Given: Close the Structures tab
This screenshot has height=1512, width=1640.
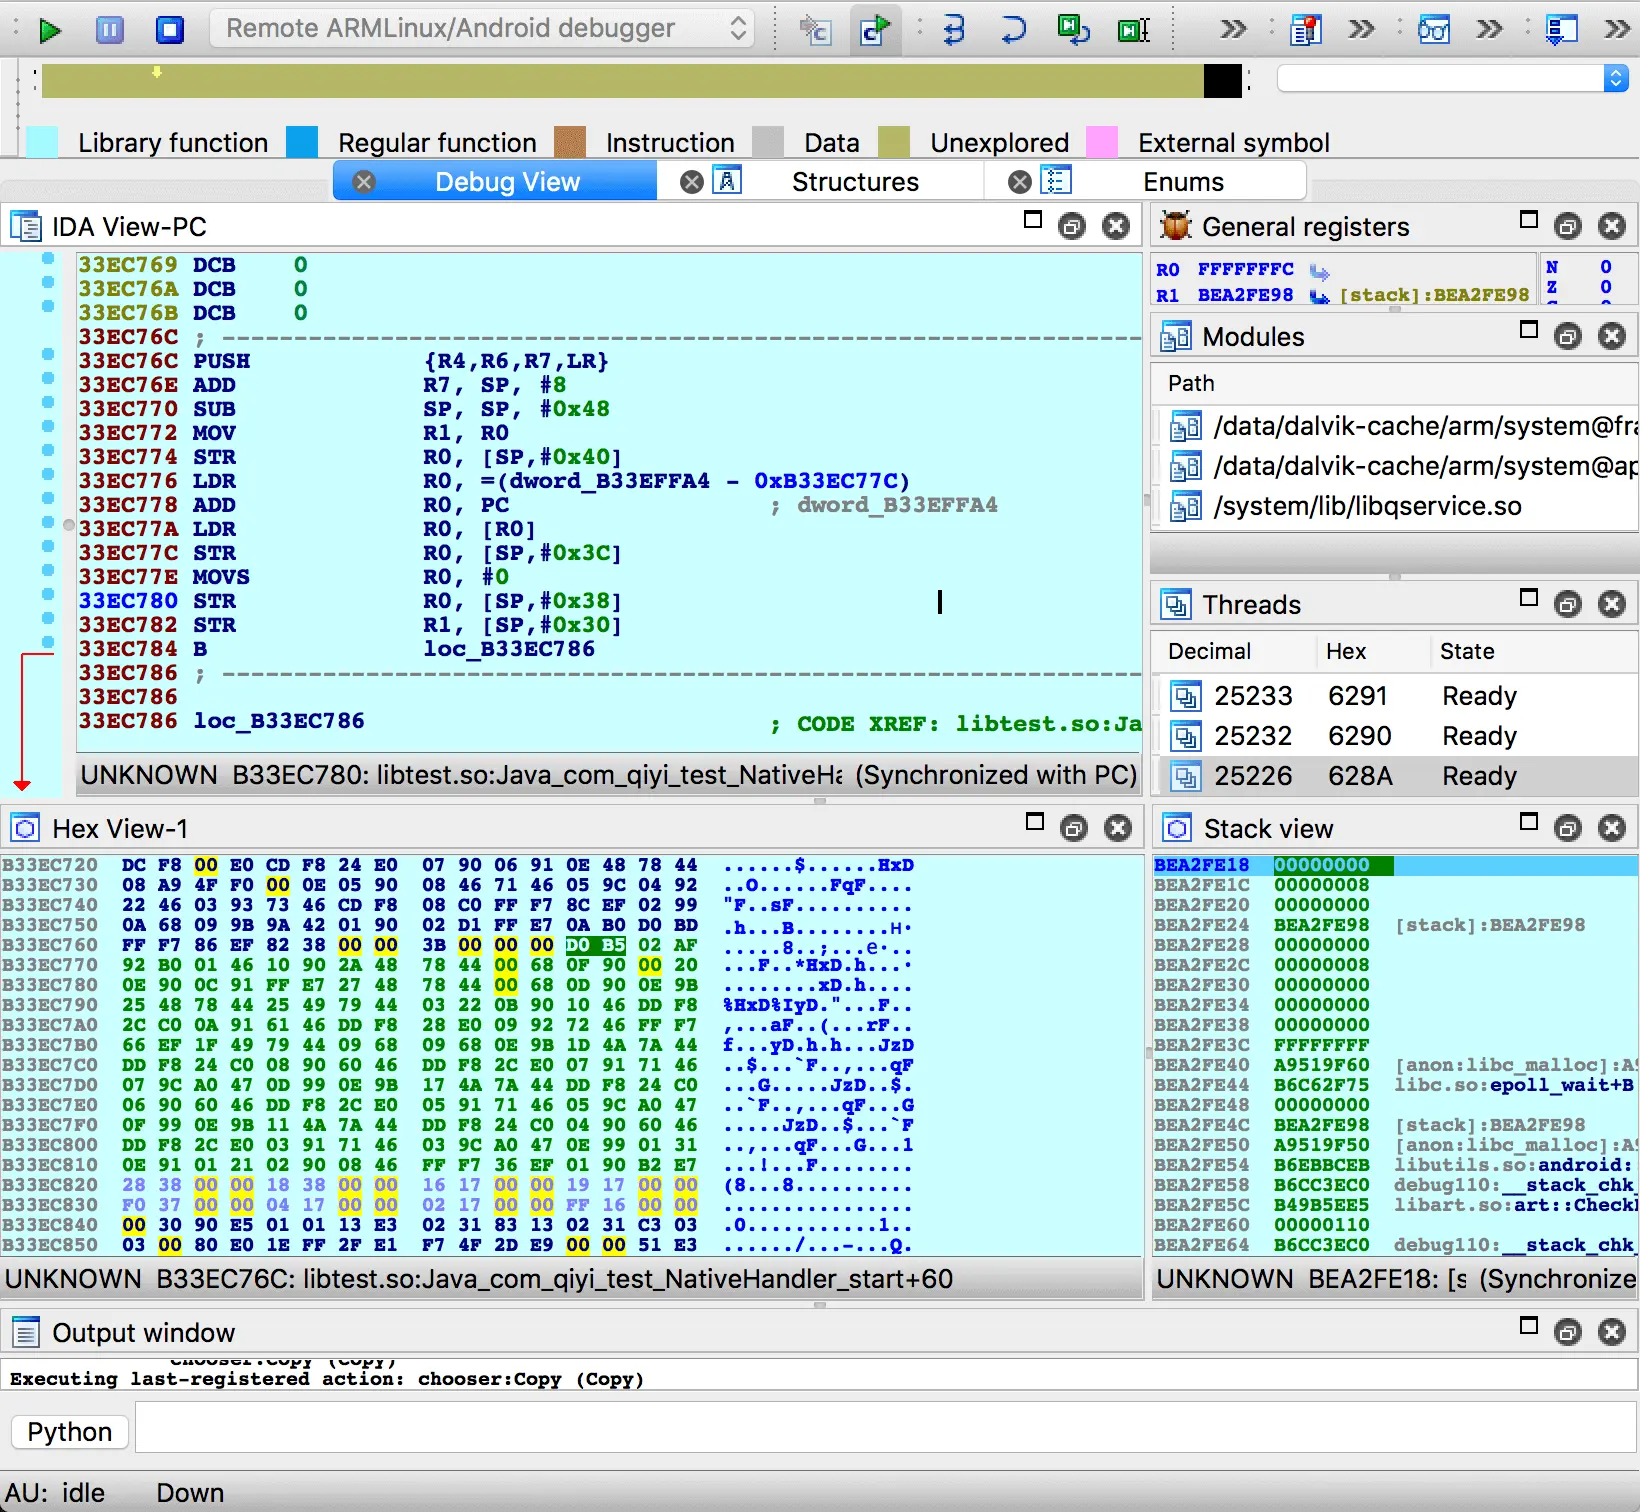Looking at the screenshot, I should 691,182.
